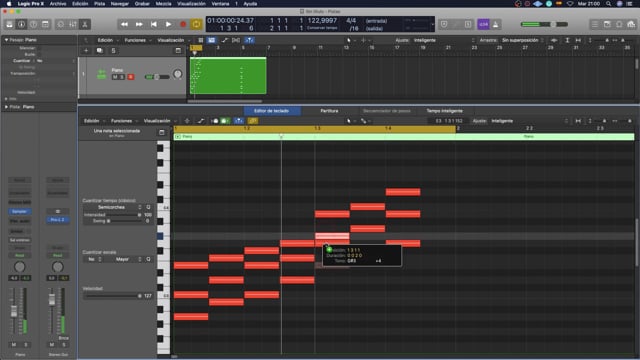The width and height of the screenshot is (640, 360).
Task: Expand the Pista: Piano inspector section
Action: point(6,107)
